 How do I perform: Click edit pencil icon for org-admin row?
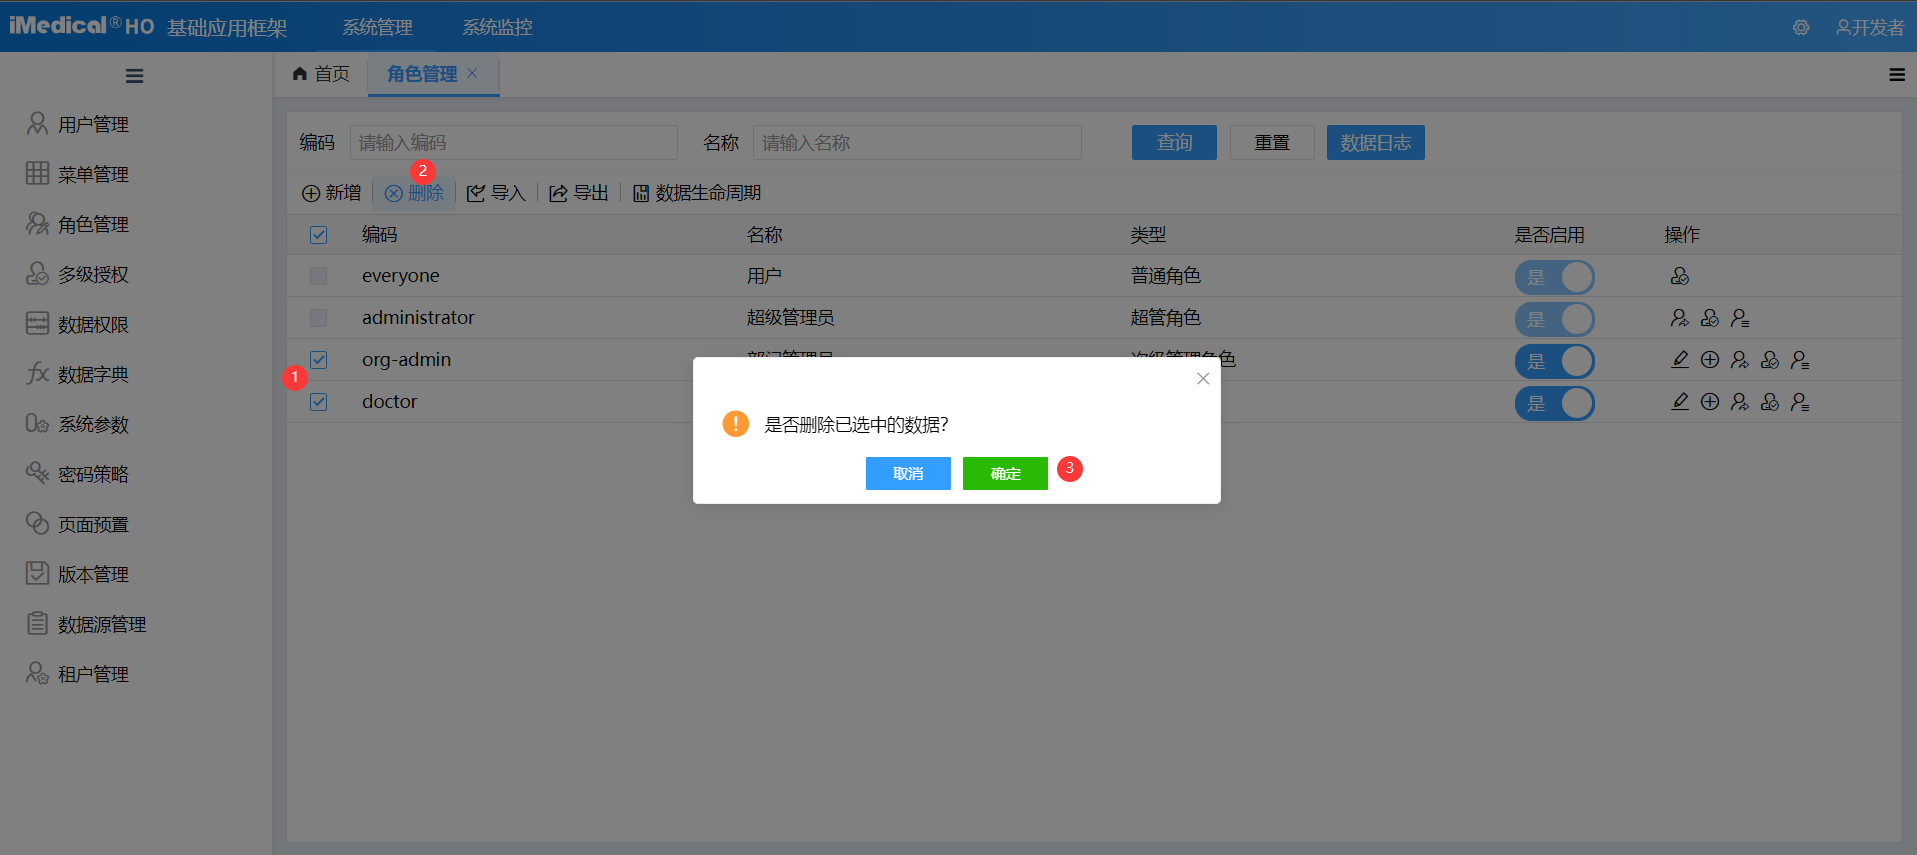pyautogui.click(x=1680, y=360)
